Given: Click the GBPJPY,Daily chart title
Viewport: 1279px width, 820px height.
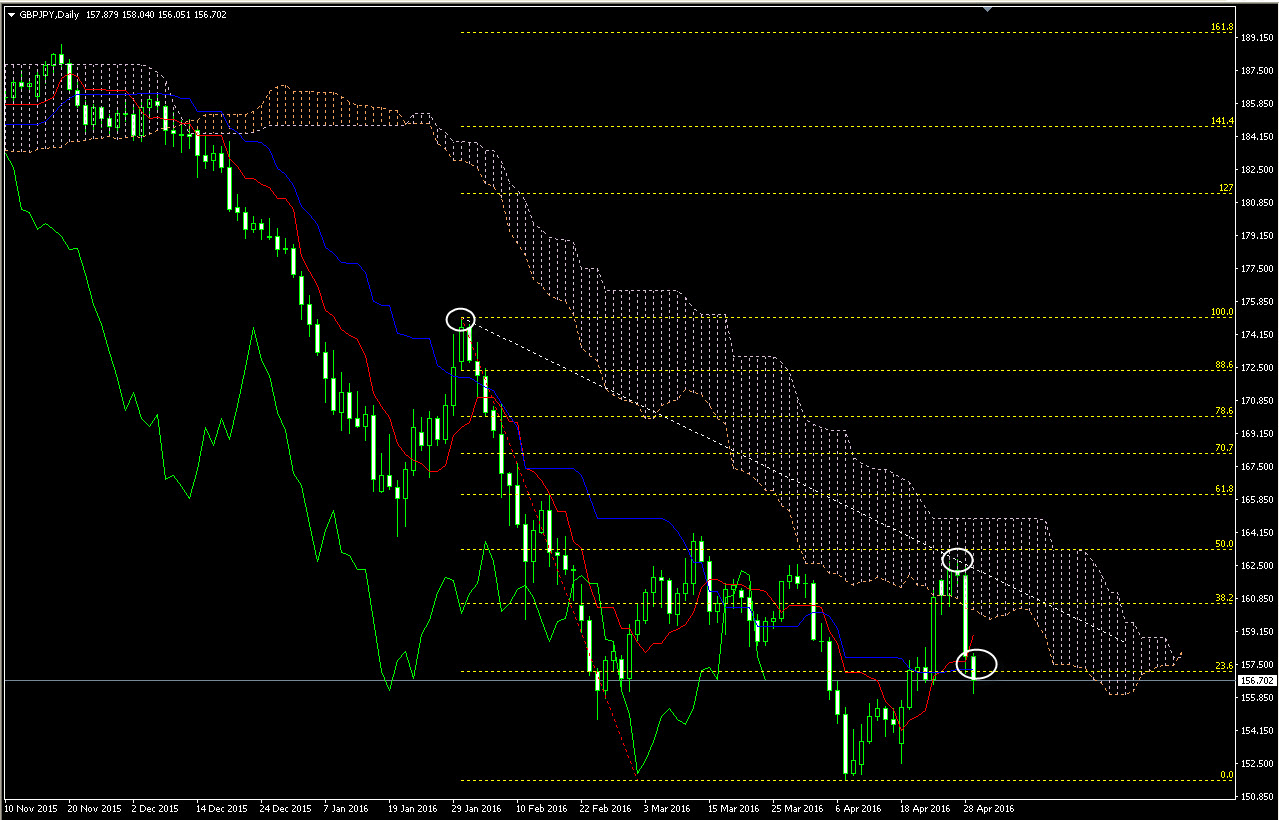Looking at the screenshot, I should (x=50, y=14).
